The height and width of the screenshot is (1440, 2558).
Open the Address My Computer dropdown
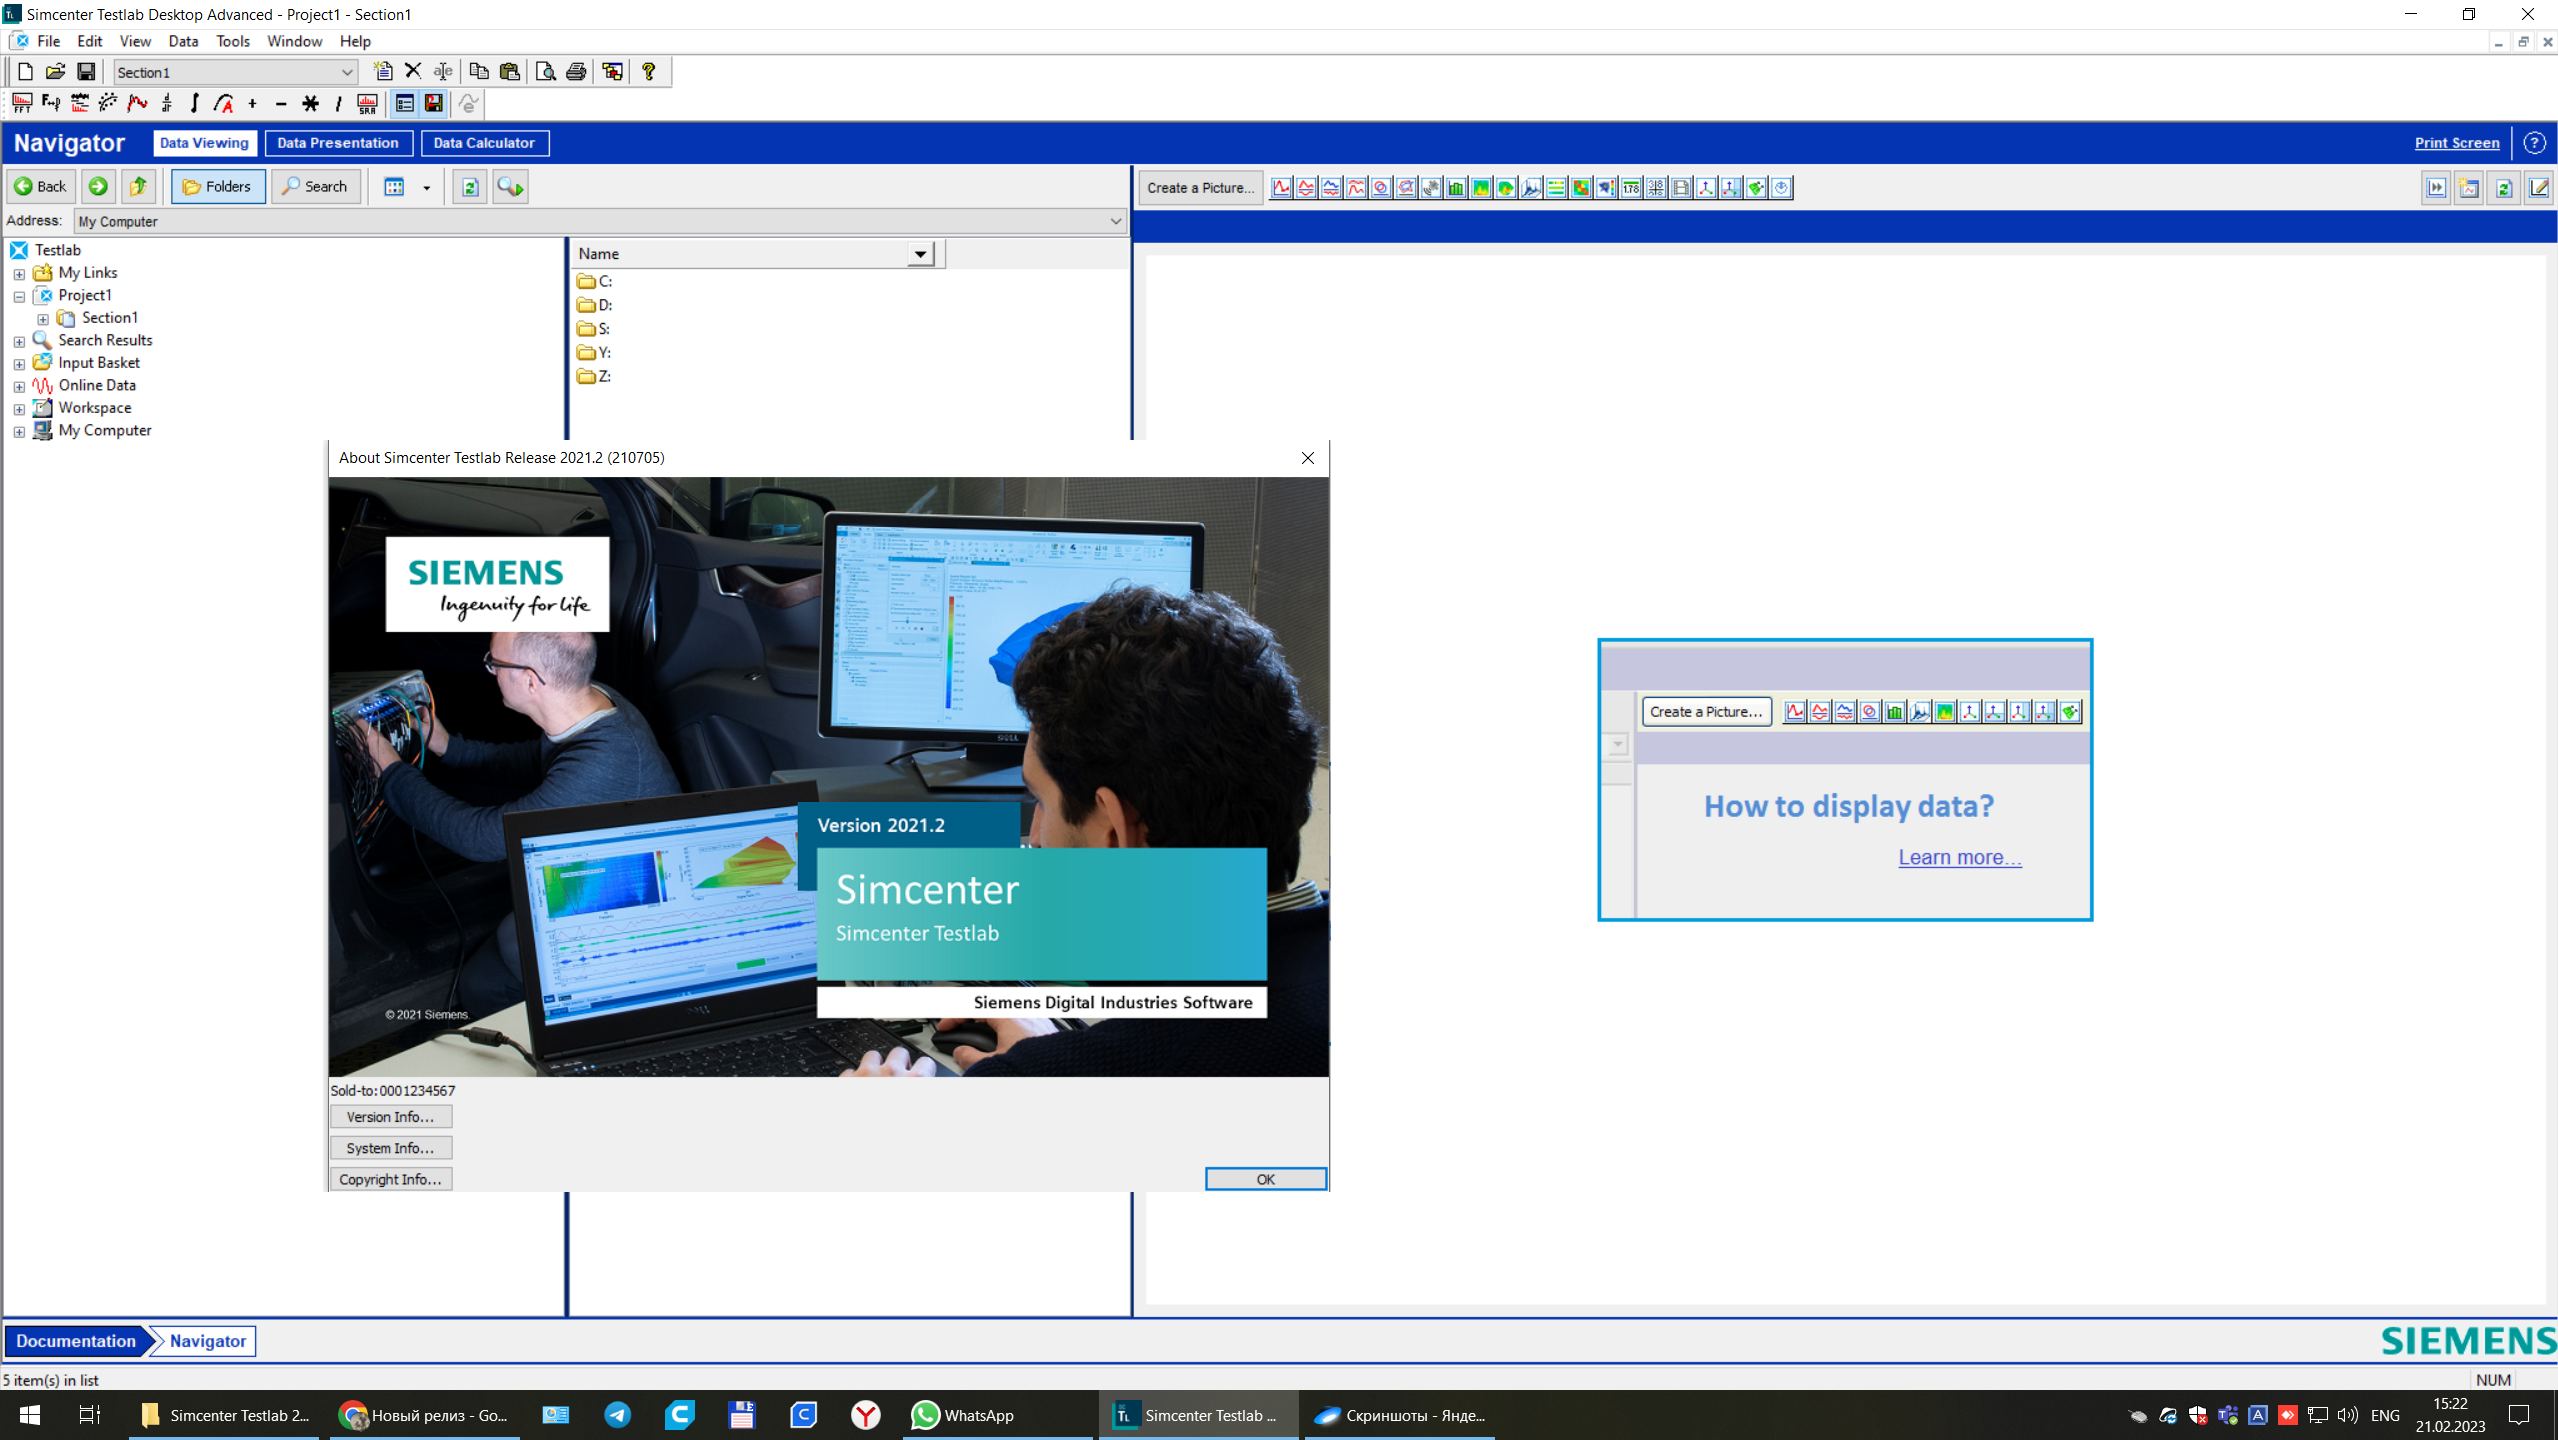(x=1115, y=221)
